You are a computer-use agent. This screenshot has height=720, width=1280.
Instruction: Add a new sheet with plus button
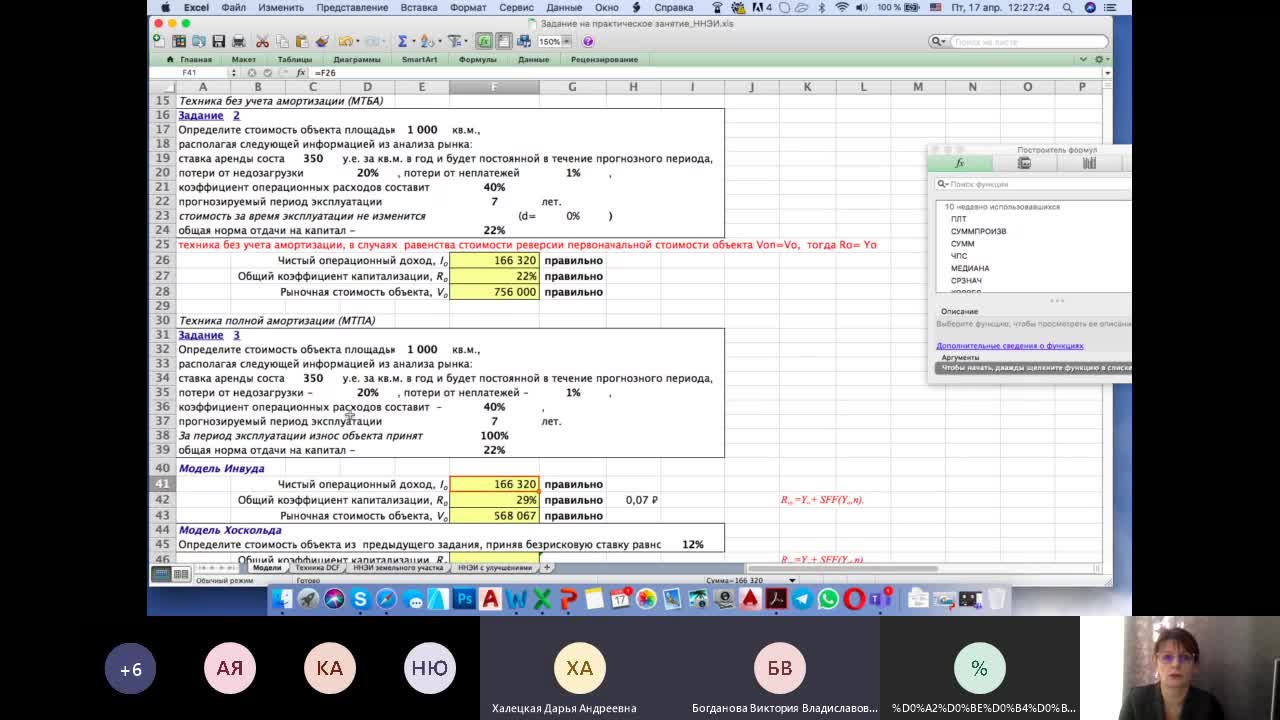547,567
